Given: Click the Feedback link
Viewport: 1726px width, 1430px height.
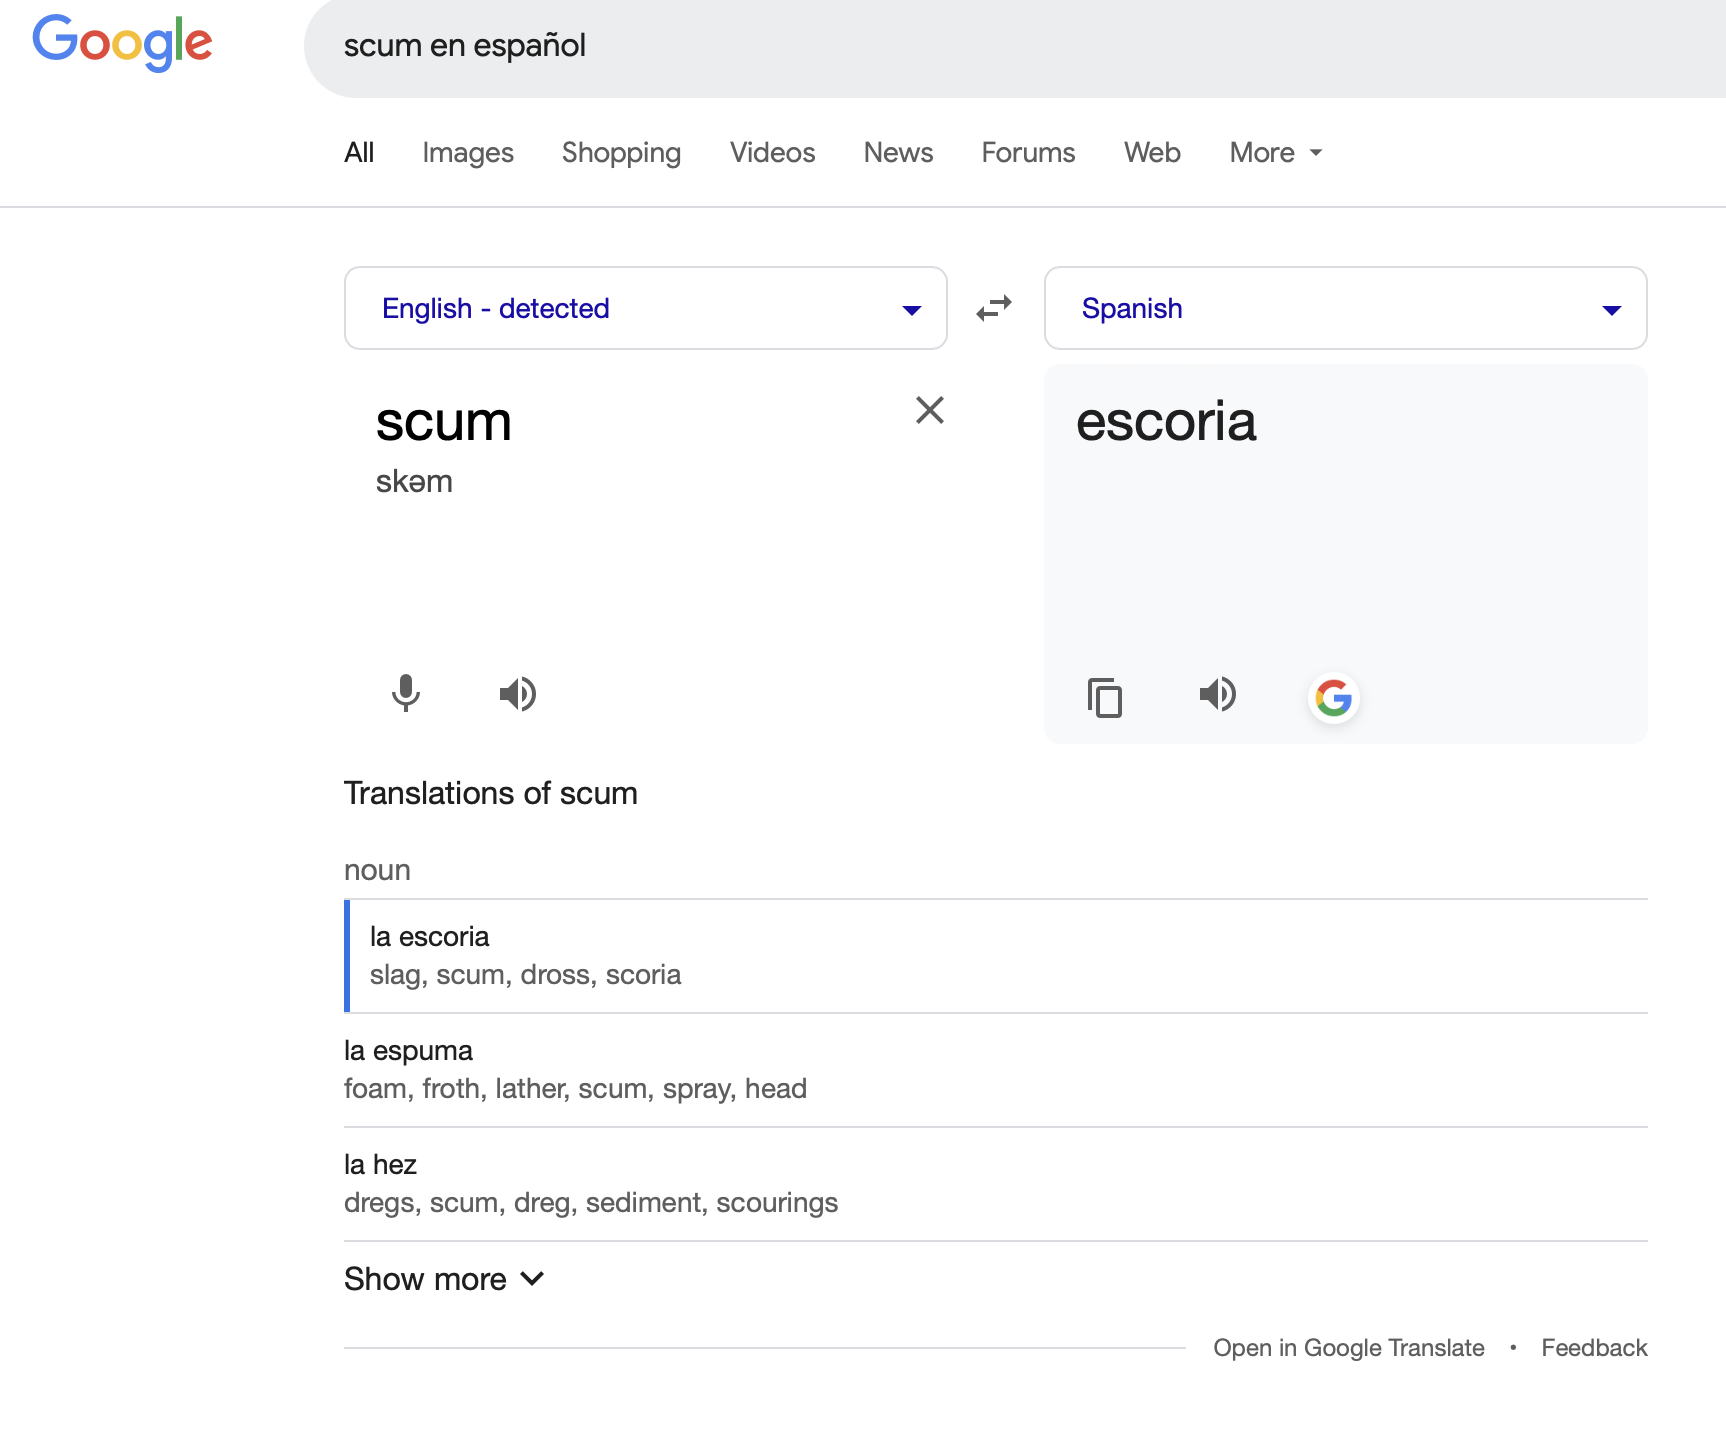Looking at the screenshot, I should (x=1594, y=1348).
